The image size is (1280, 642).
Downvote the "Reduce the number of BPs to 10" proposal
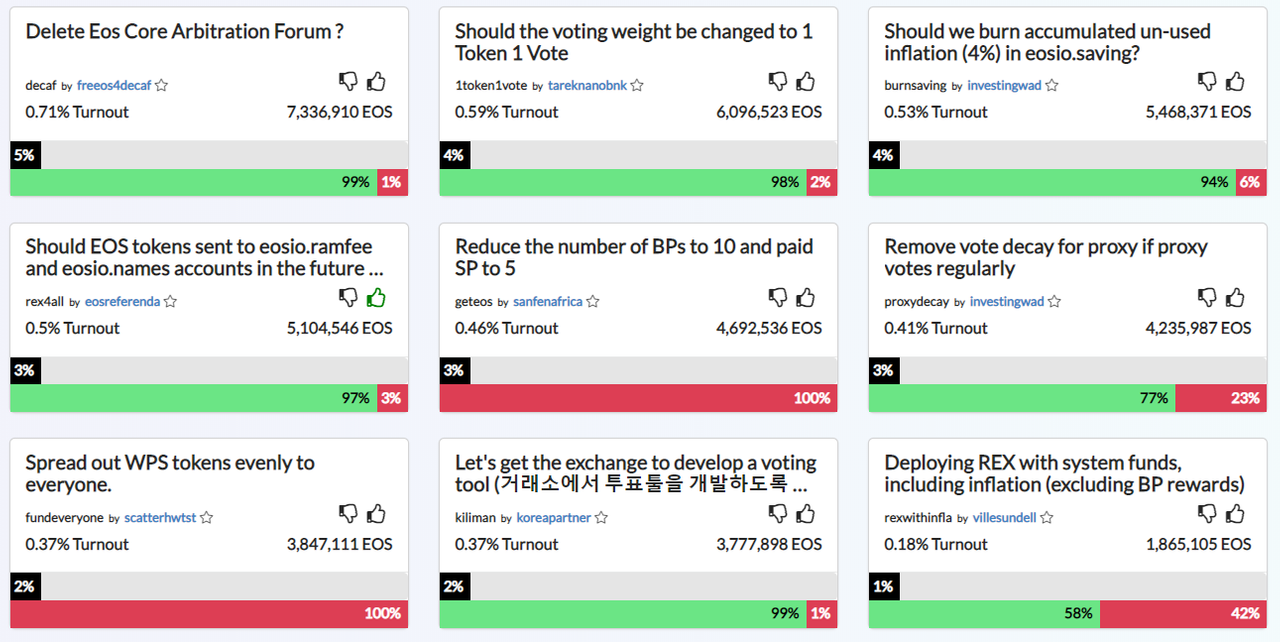(x=777, y=296)
